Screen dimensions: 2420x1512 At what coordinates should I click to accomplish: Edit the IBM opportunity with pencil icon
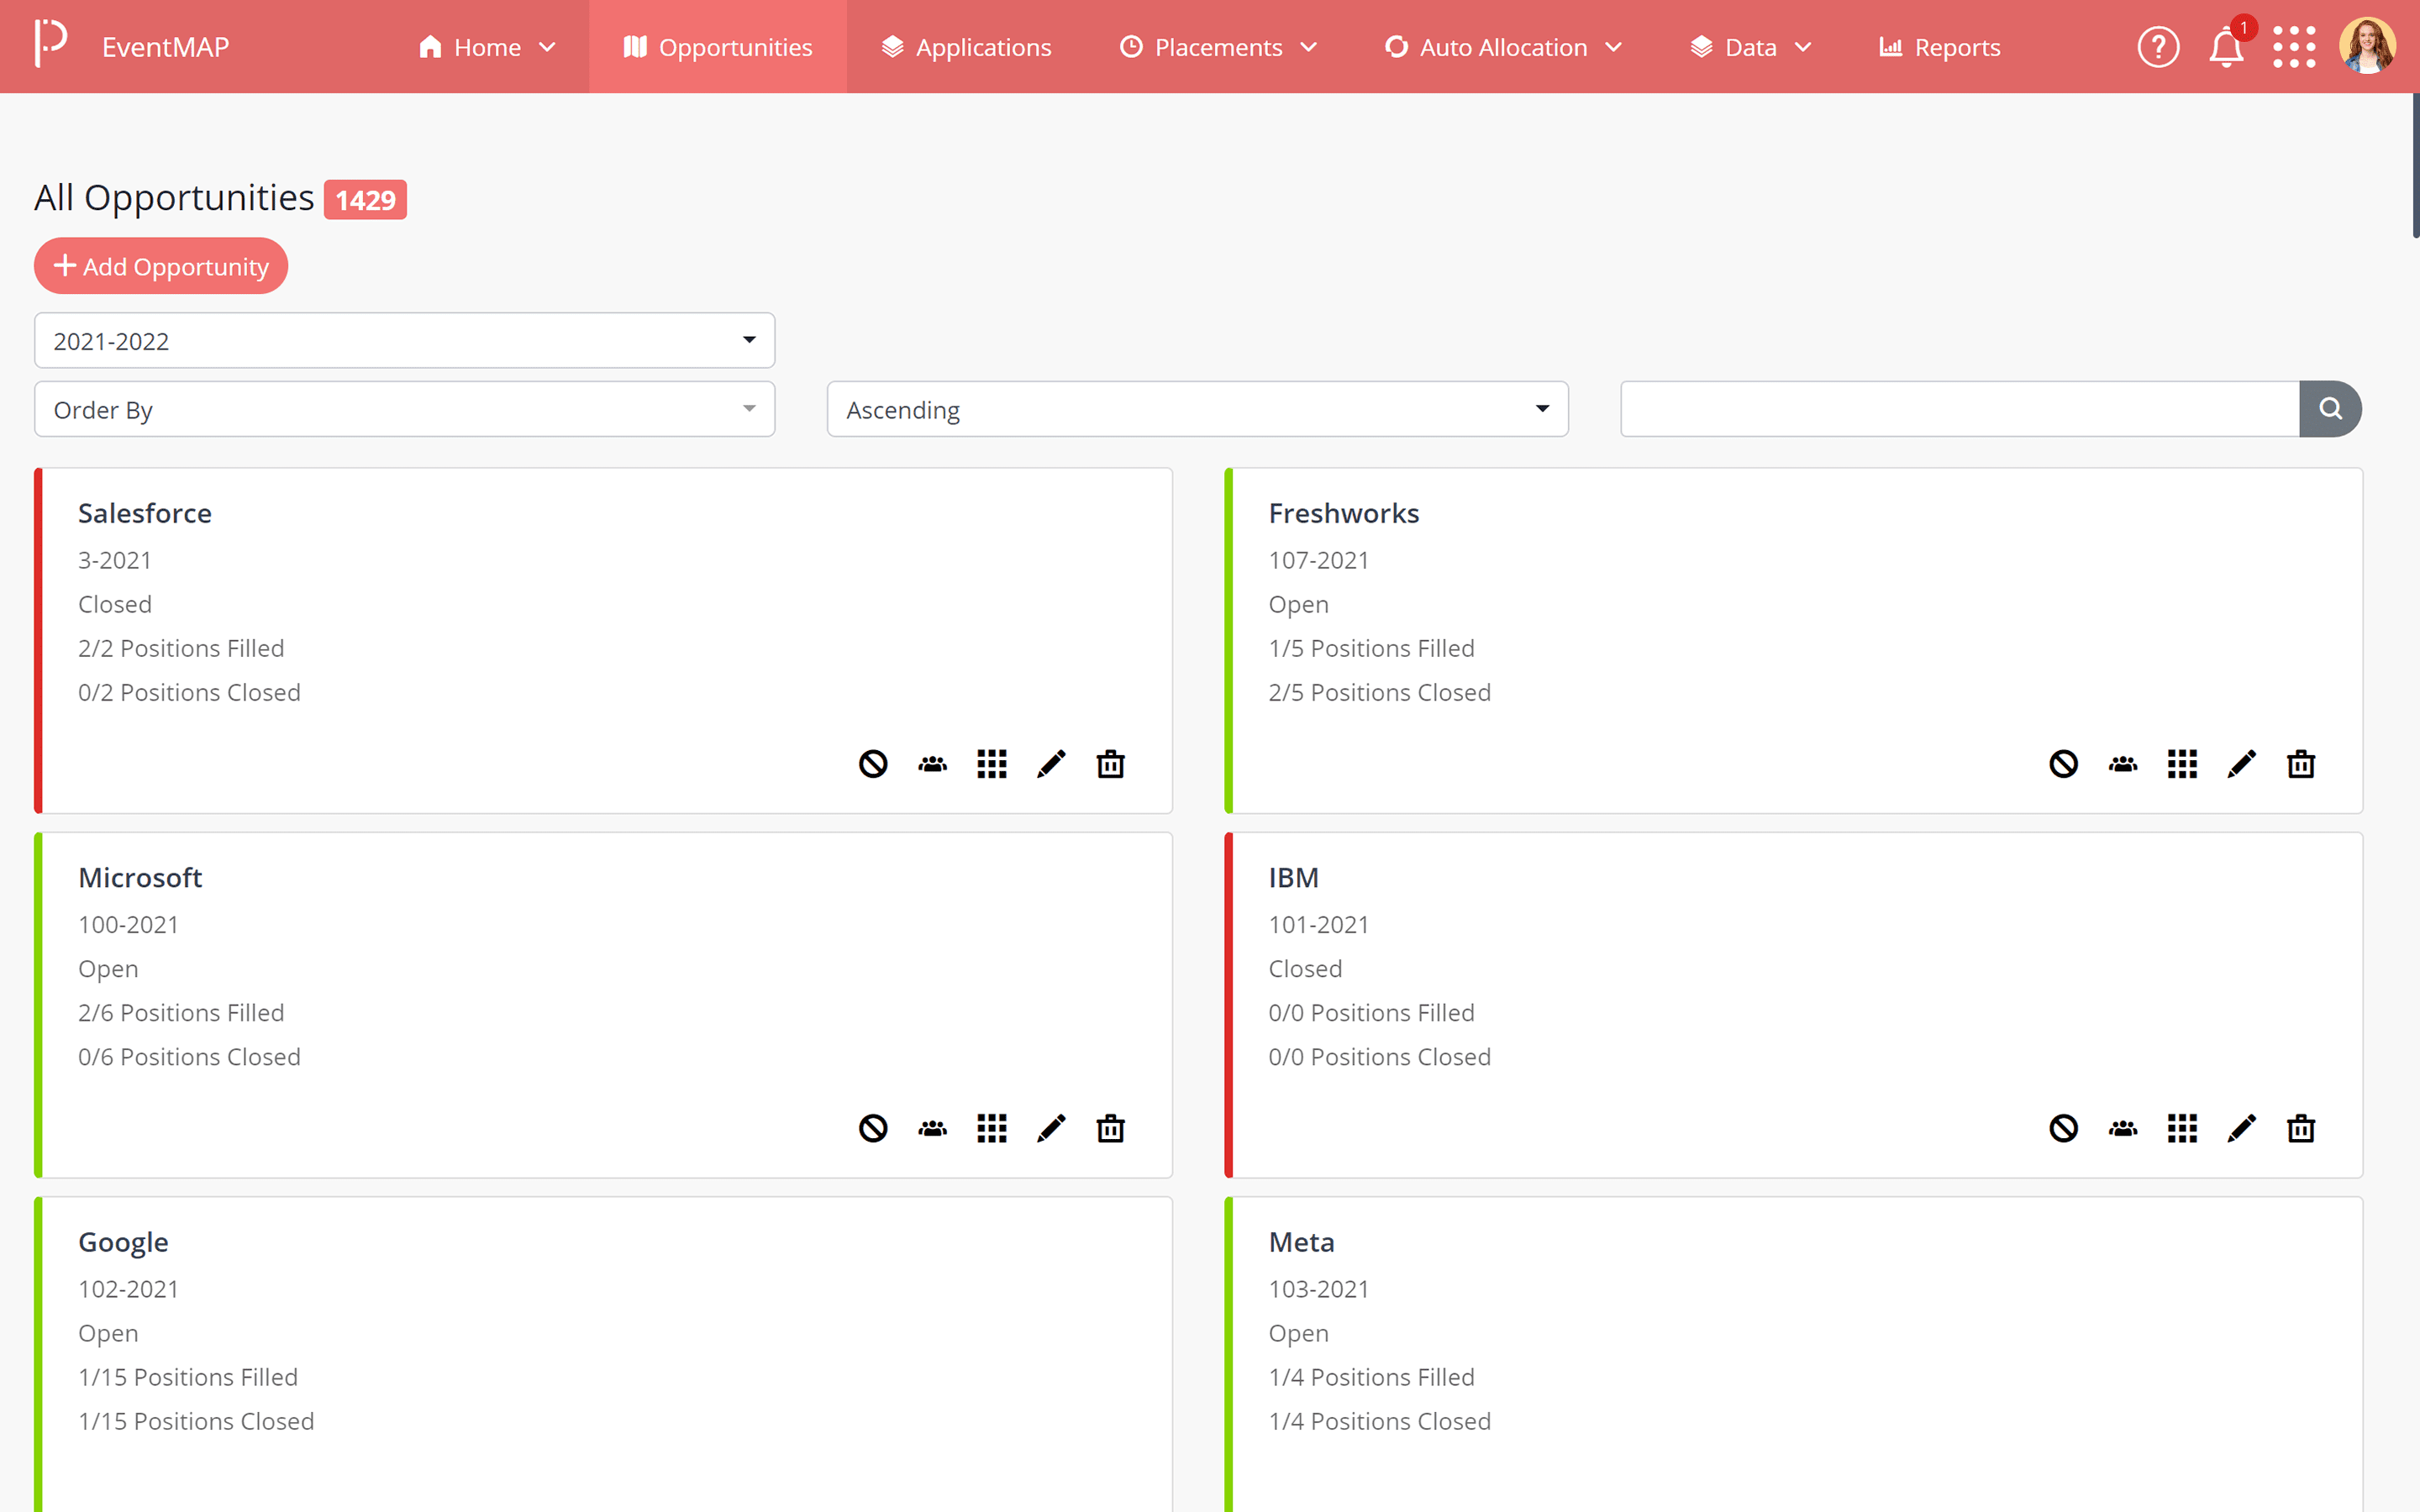pos(2241,1128)
